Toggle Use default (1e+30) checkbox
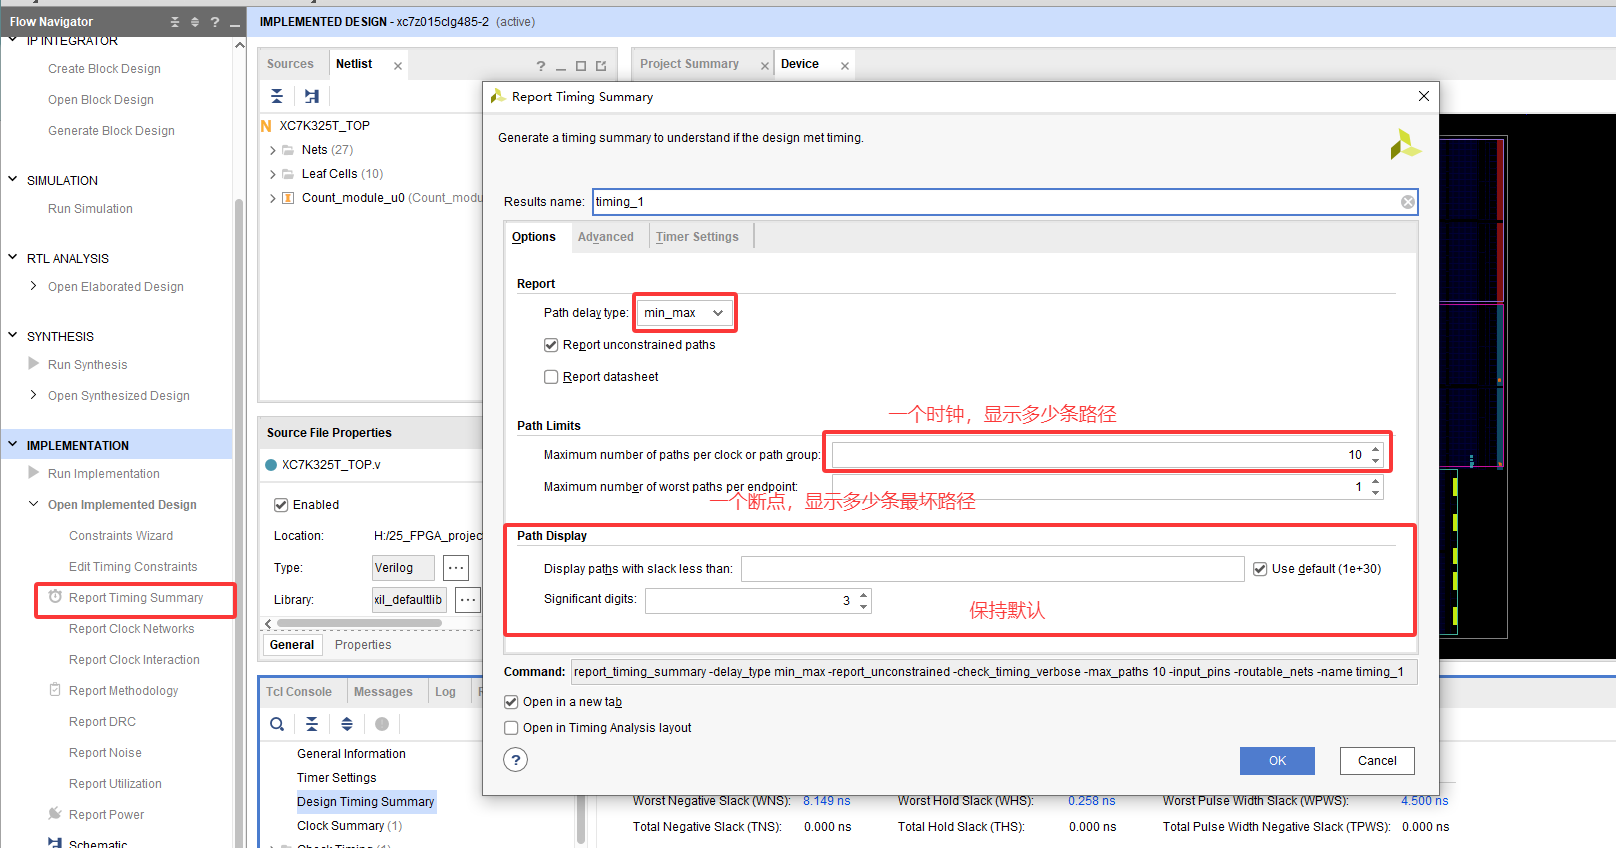1616x848 pixels. pos(1260,569)
